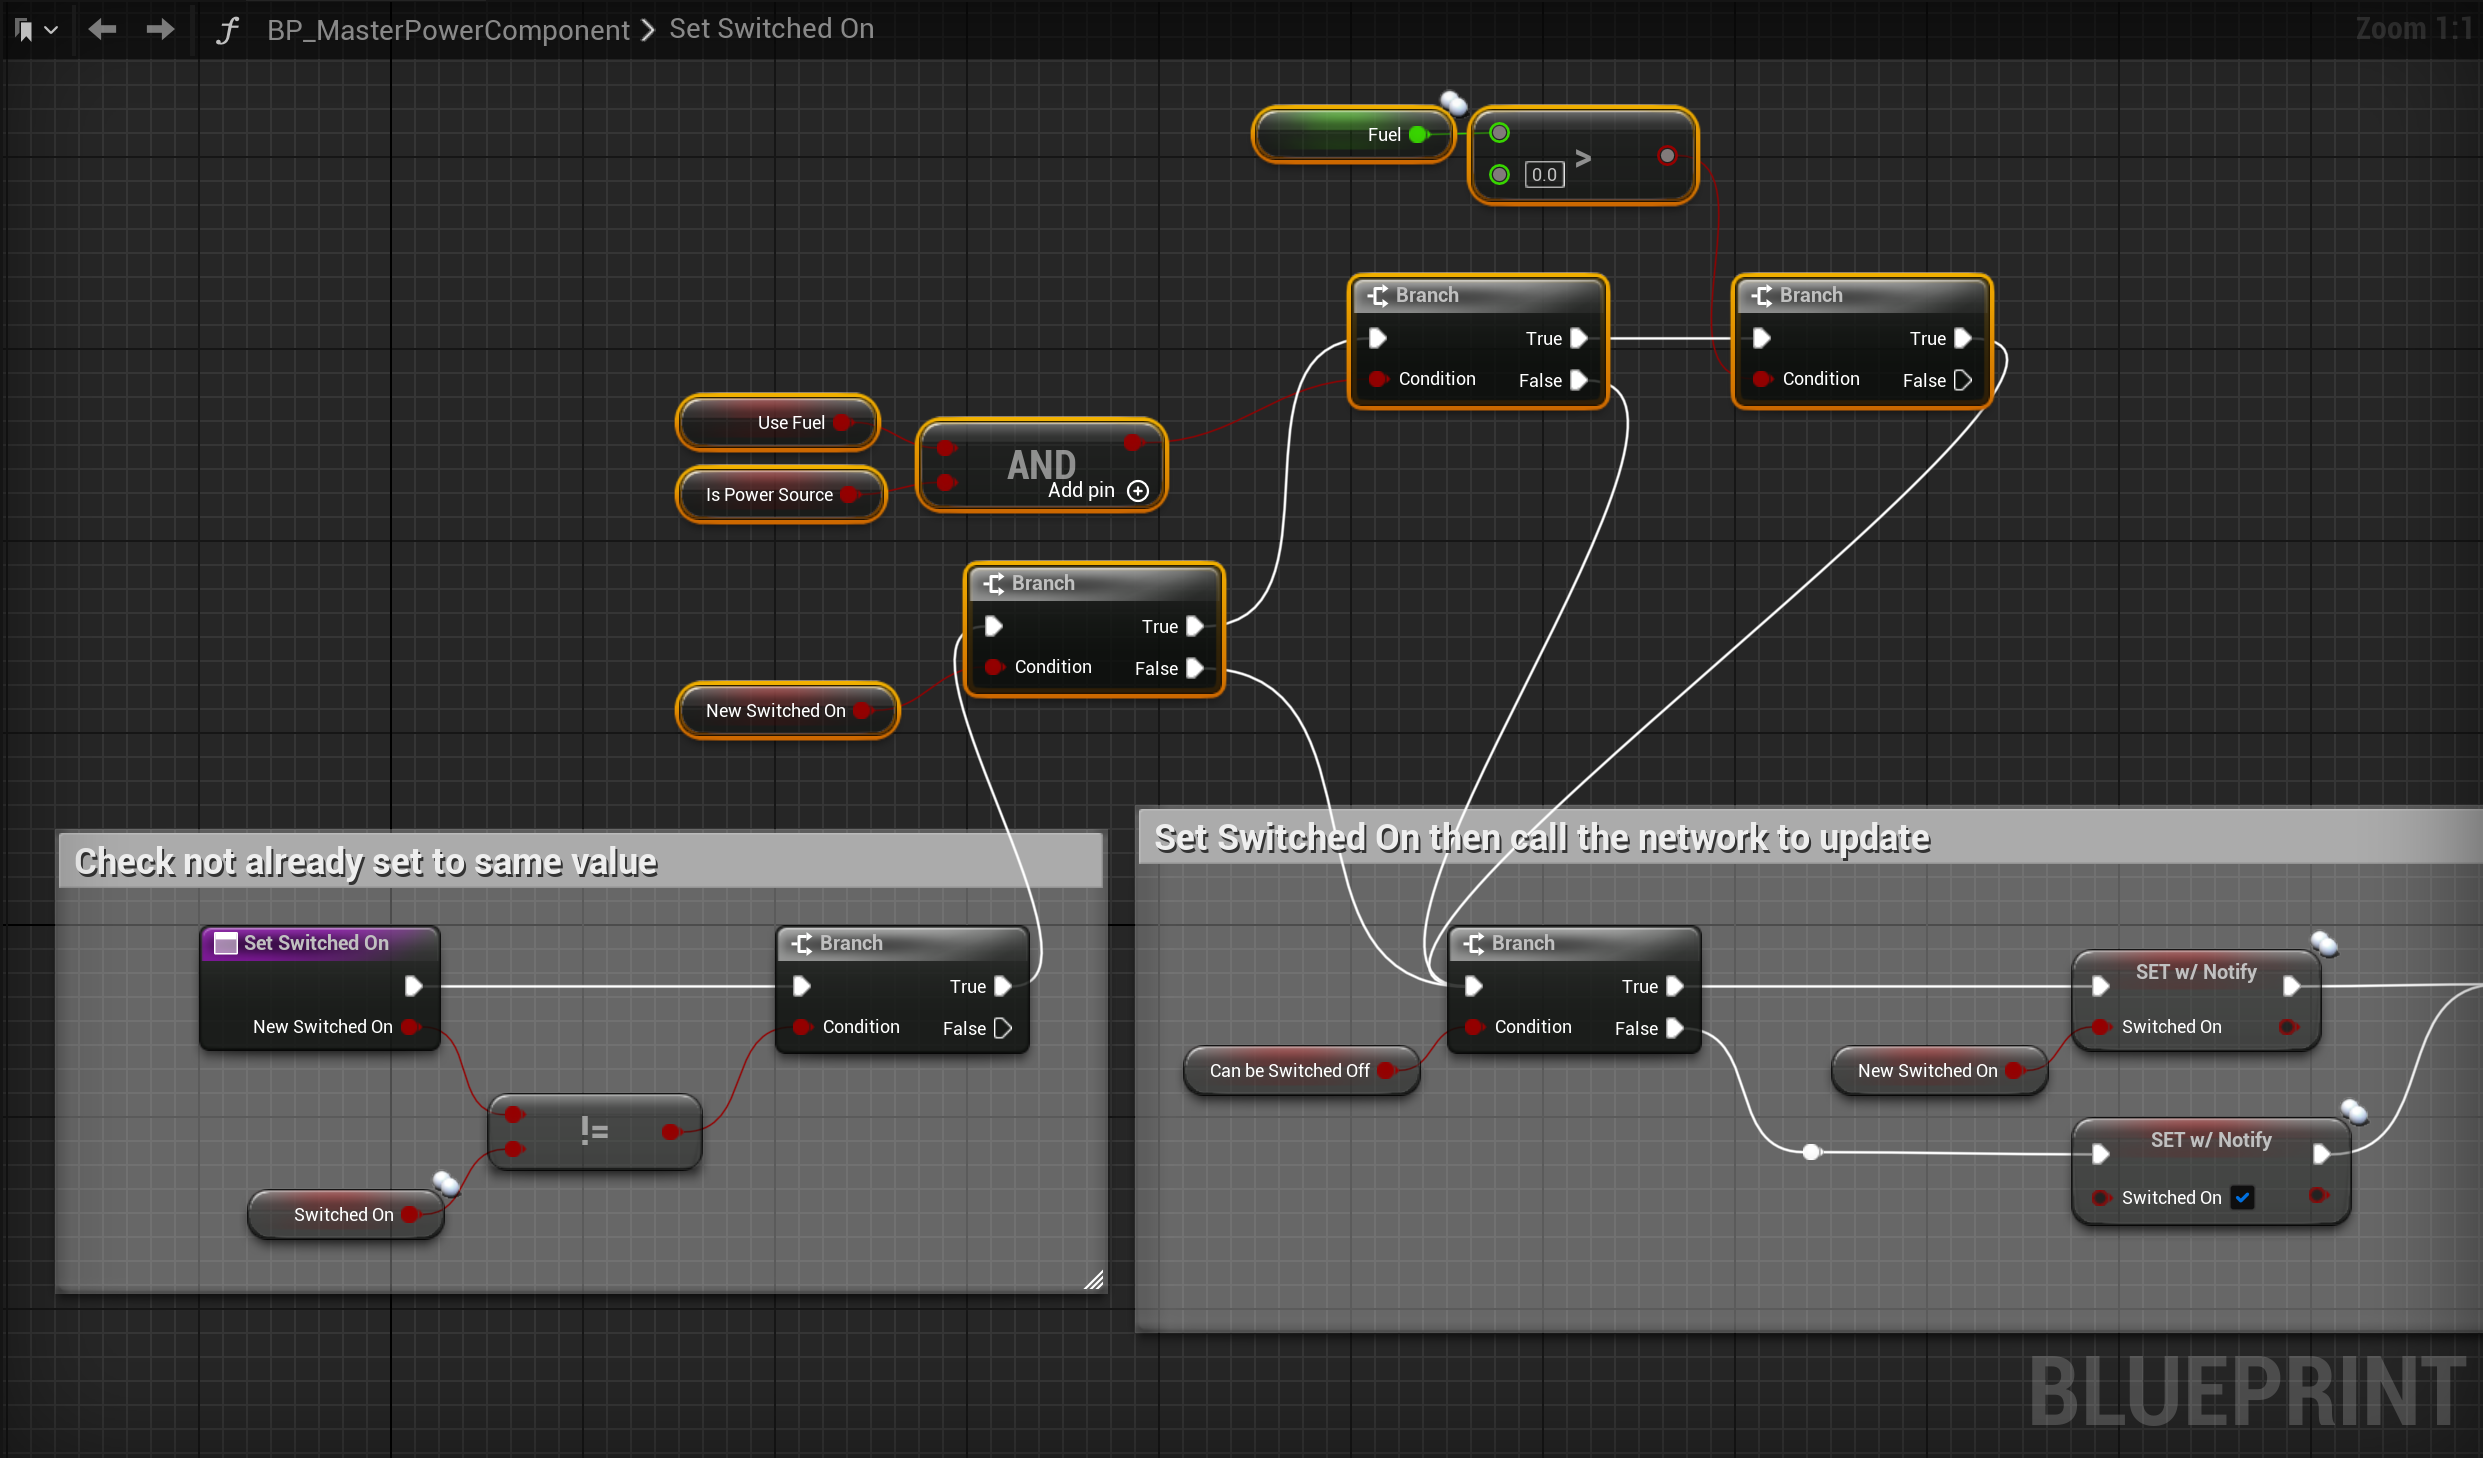The width and height of the screenshot is (2483, 1458).
Task: Click the Can be Switched Off red output pin
Action: (1386, 1071)
